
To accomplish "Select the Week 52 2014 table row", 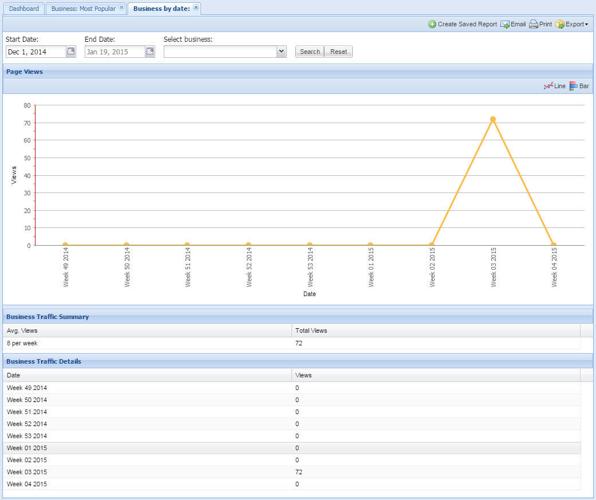I will [x=292, y=424].
